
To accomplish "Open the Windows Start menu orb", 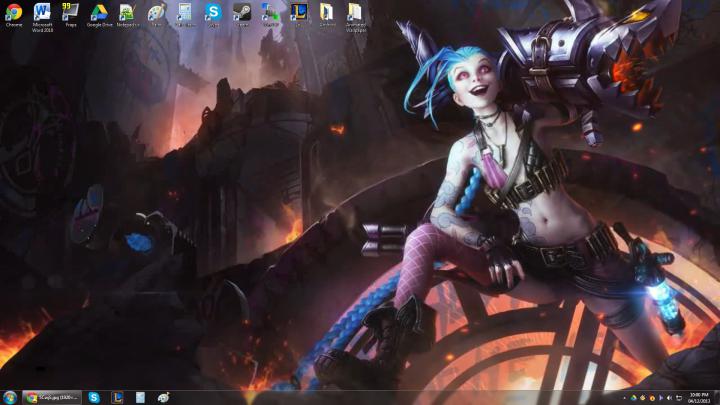I will (10, 398).
